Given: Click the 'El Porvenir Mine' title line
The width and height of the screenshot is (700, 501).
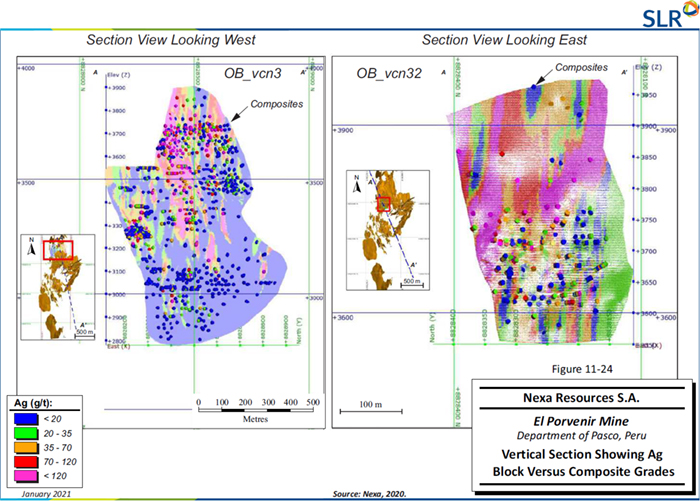Looking at the screenshot, I should coord(581,422).
